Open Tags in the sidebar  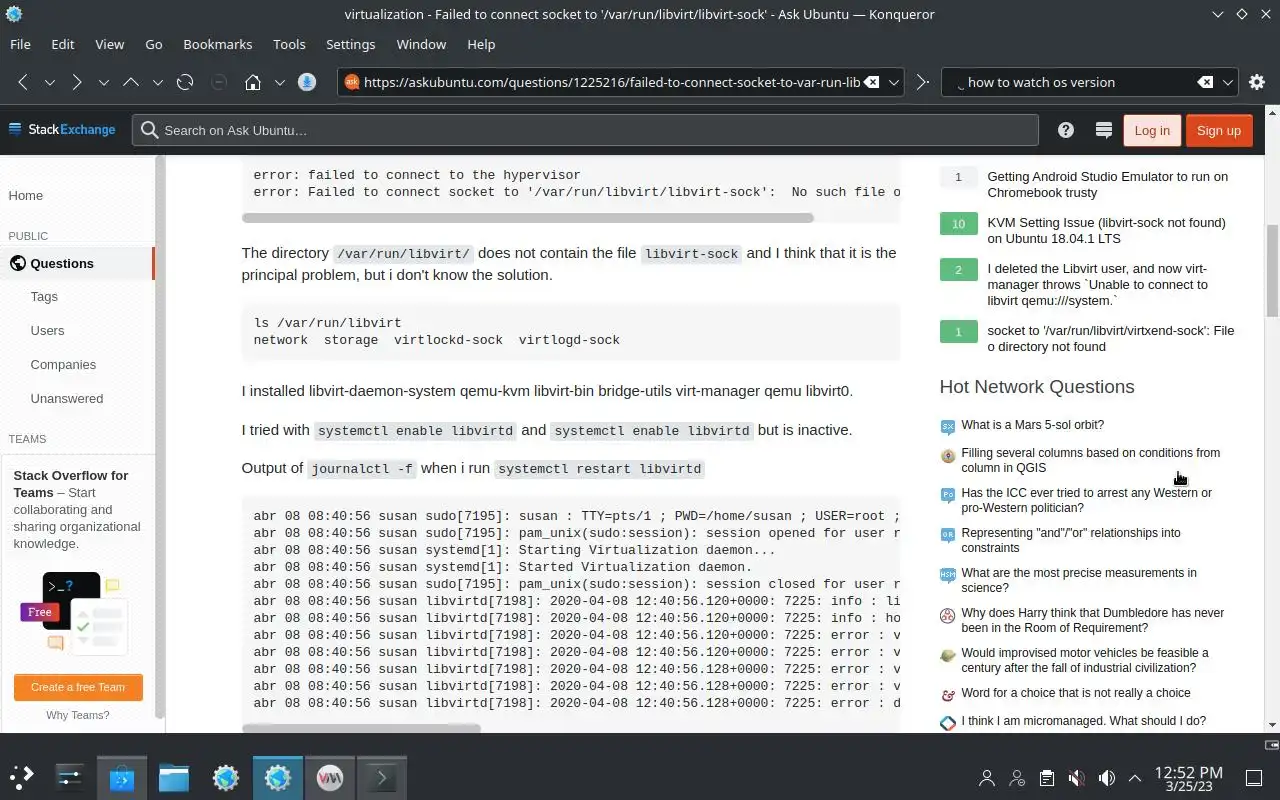tap(44, 296)
